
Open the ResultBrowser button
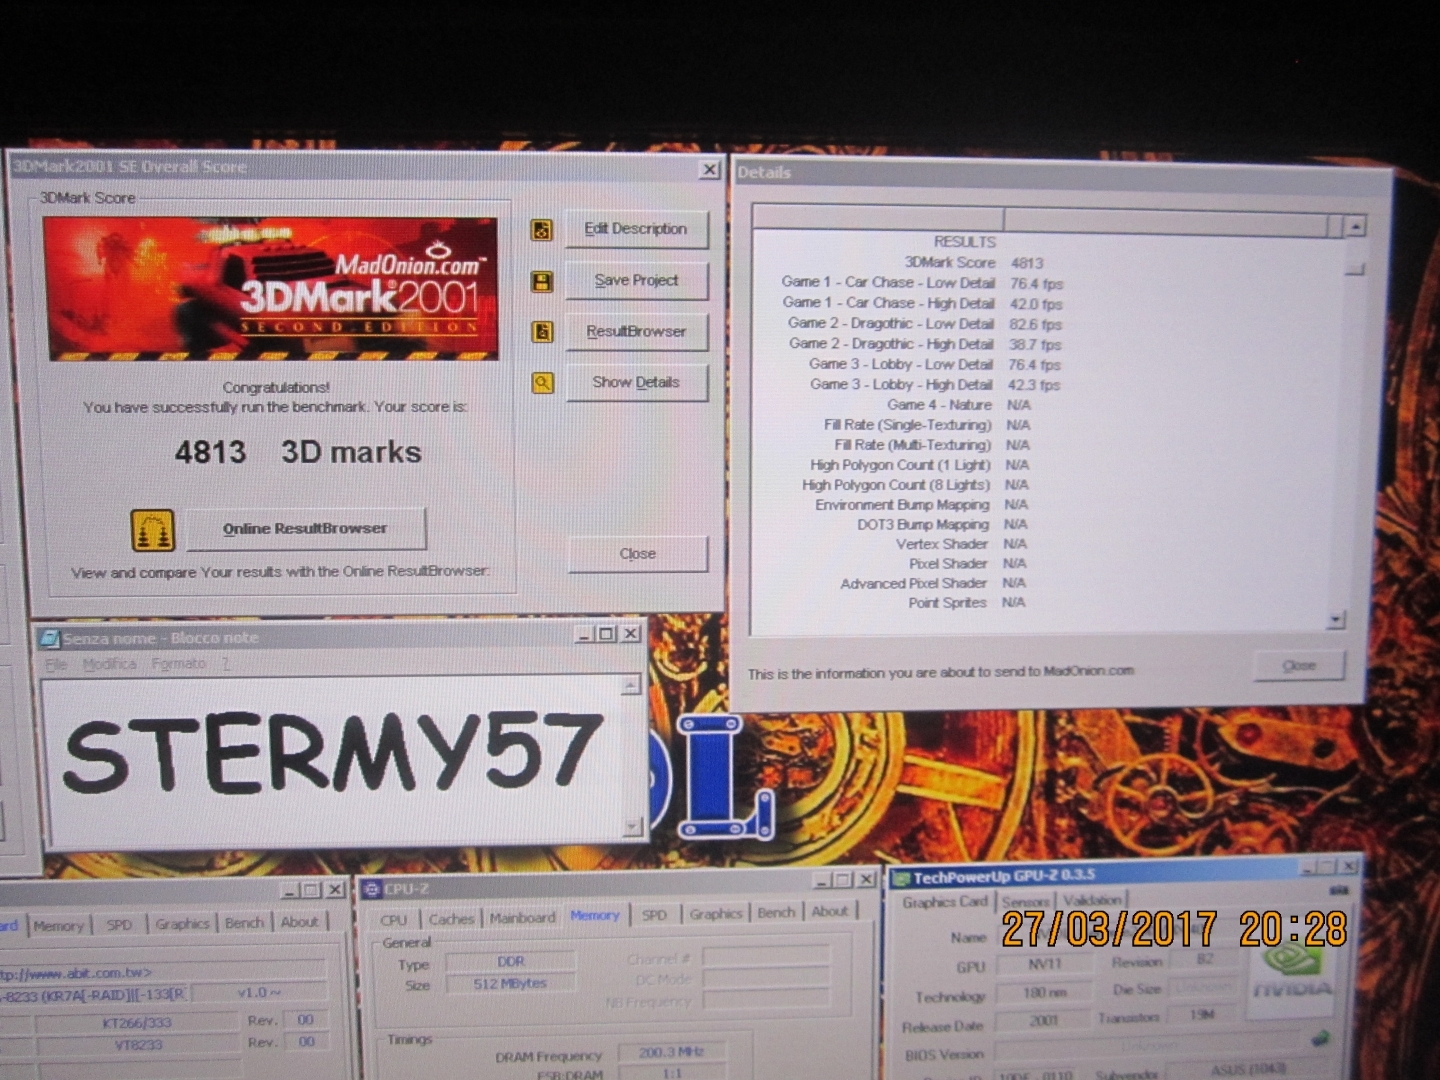(x=636, y=331)
